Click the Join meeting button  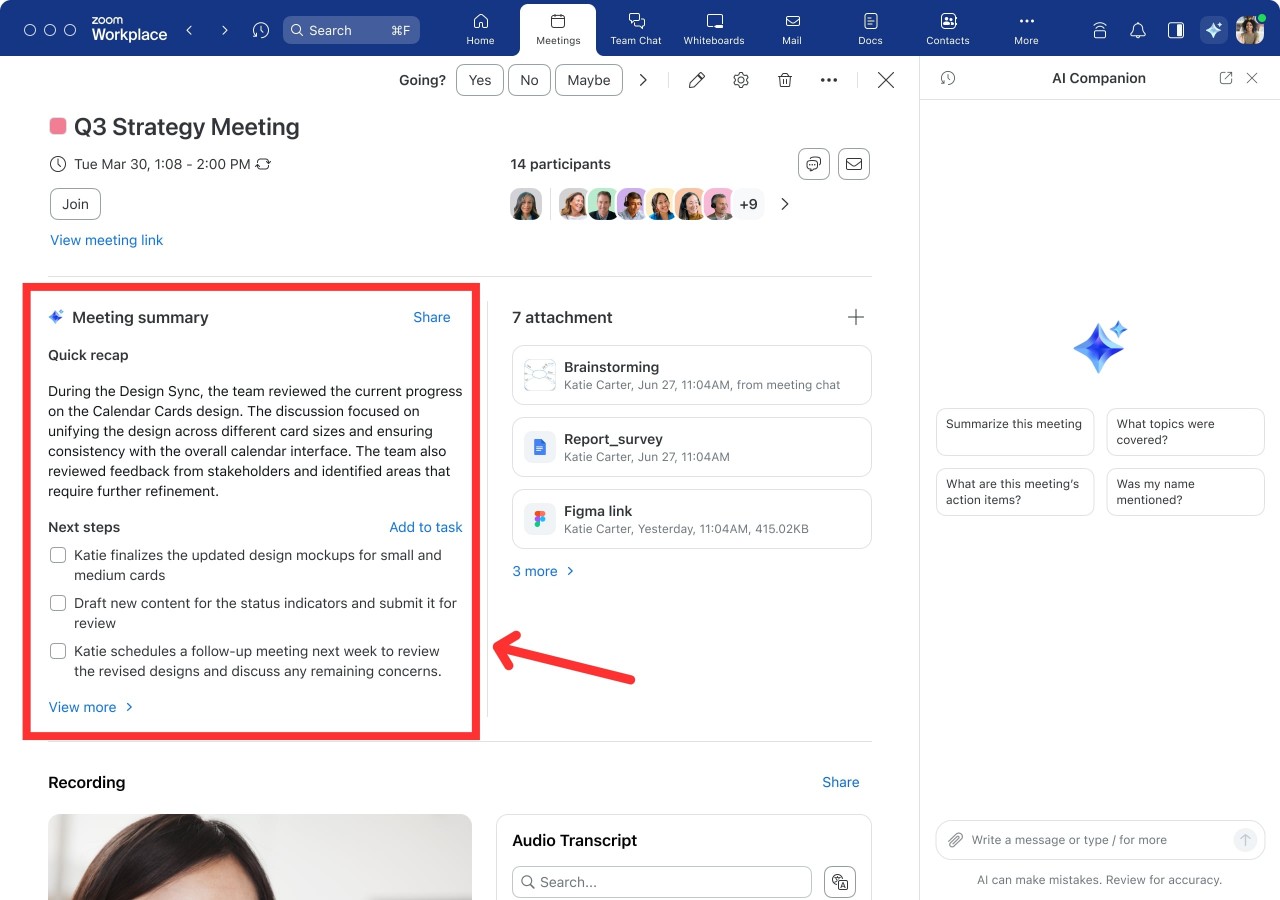tap(75, 204)
